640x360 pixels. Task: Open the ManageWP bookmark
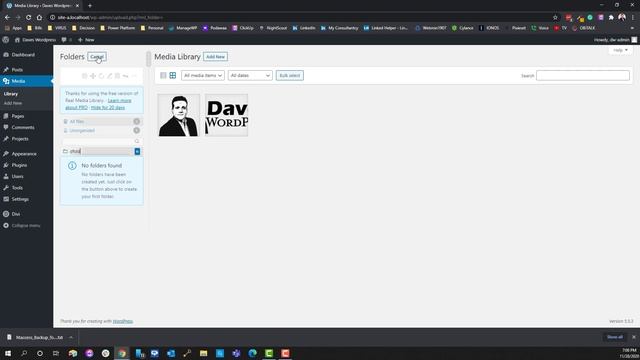pyautogui.click(x=183, y=28)
